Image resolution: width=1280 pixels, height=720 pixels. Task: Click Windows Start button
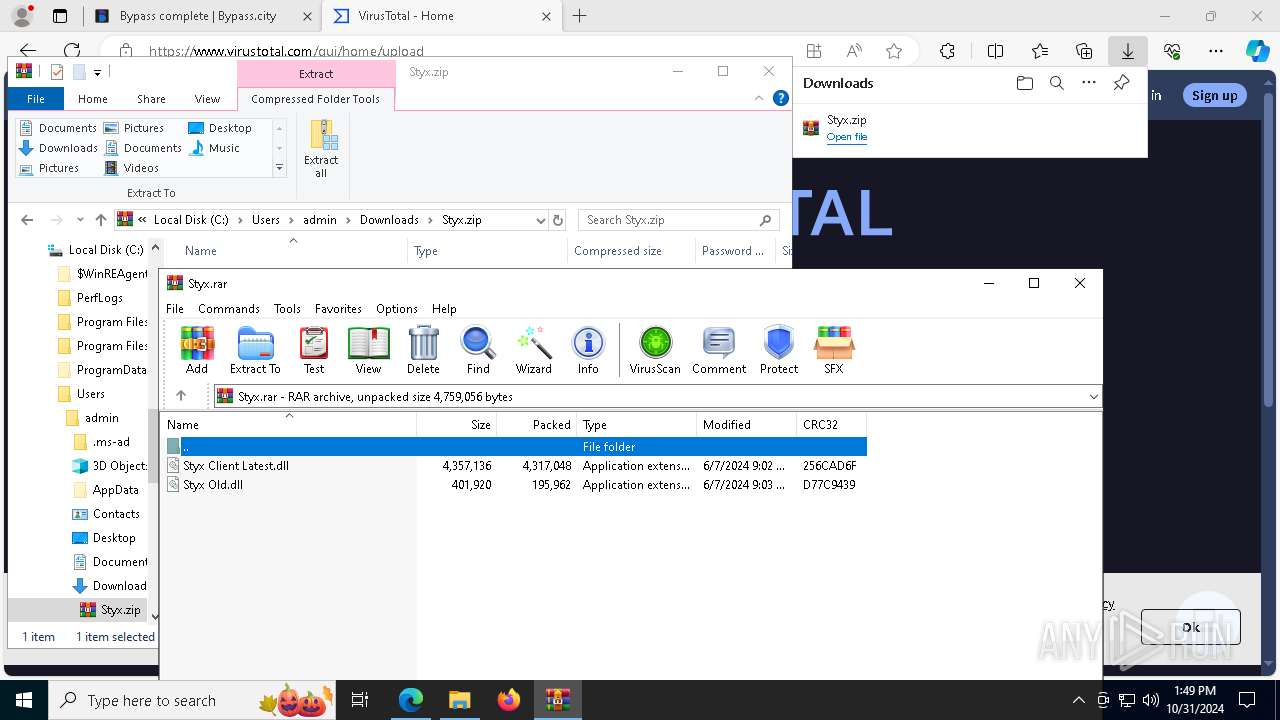click(x=24, y=700)
